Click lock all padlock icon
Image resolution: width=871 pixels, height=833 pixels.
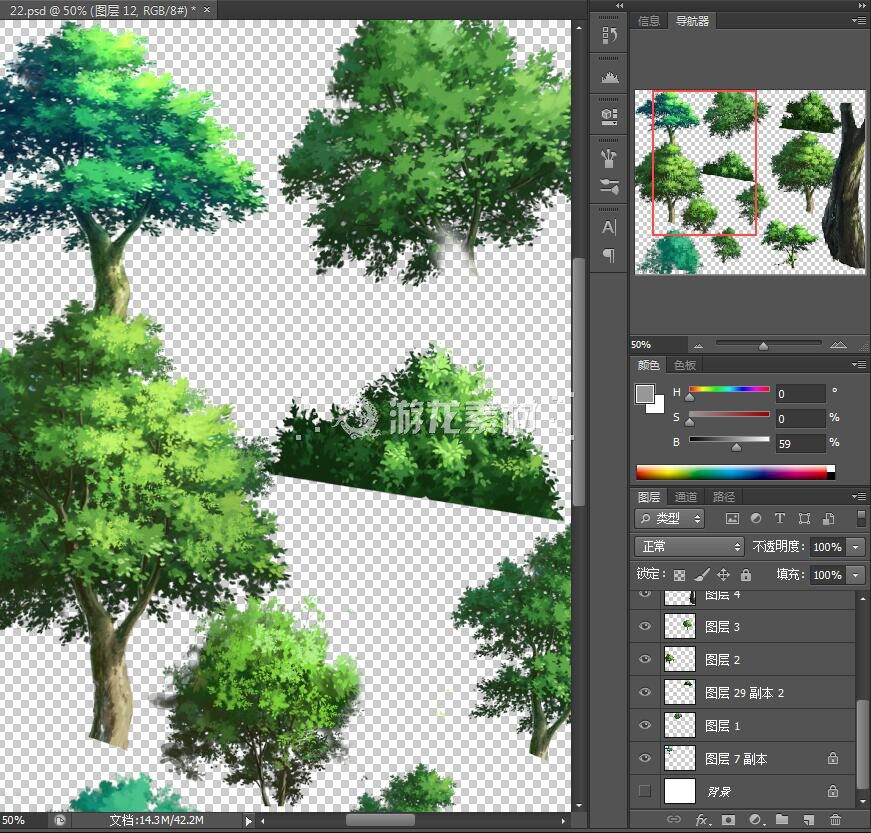745,575
